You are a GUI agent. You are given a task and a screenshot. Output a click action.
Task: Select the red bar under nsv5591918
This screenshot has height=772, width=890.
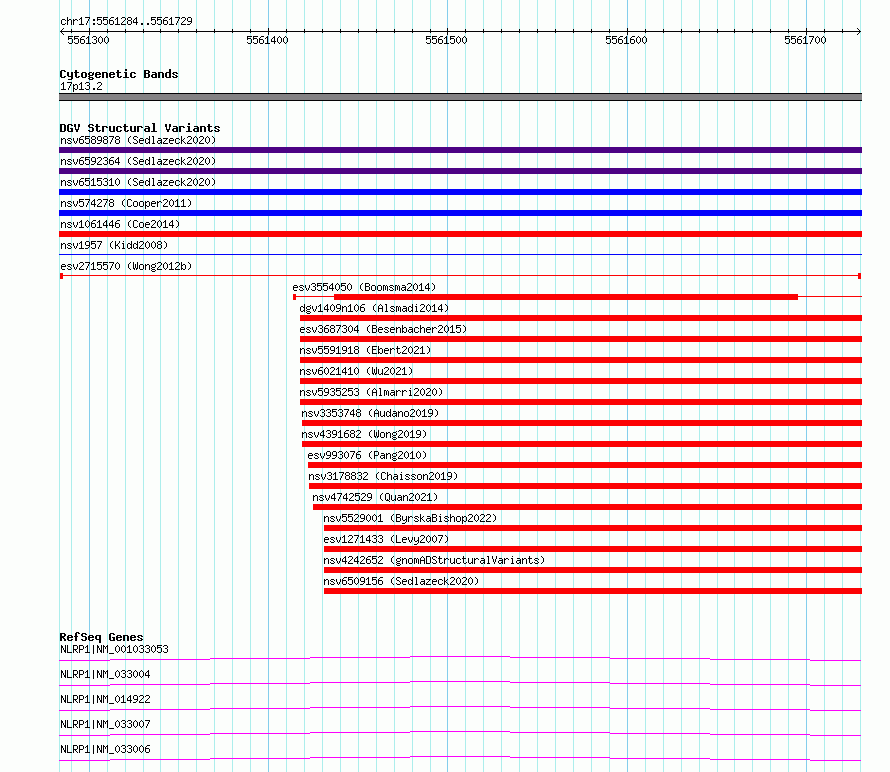(581, 360)
